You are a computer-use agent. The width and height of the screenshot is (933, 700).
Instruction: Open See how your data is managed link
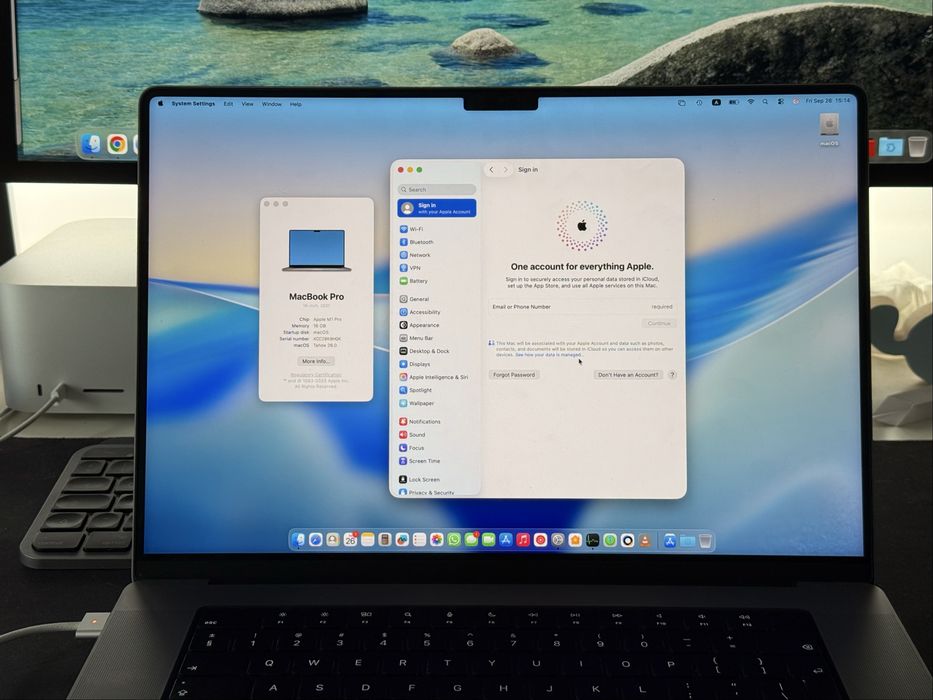tap(549, 355)
